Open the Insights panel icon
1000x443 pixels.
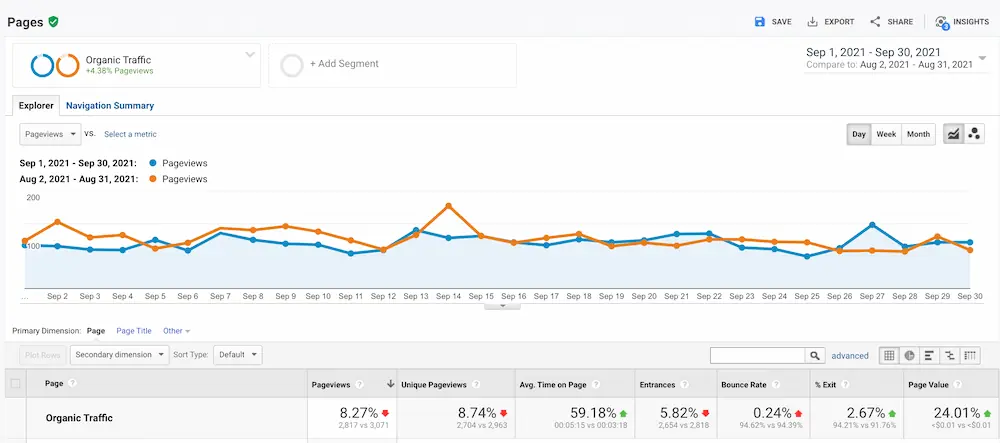tap(941, 22)
